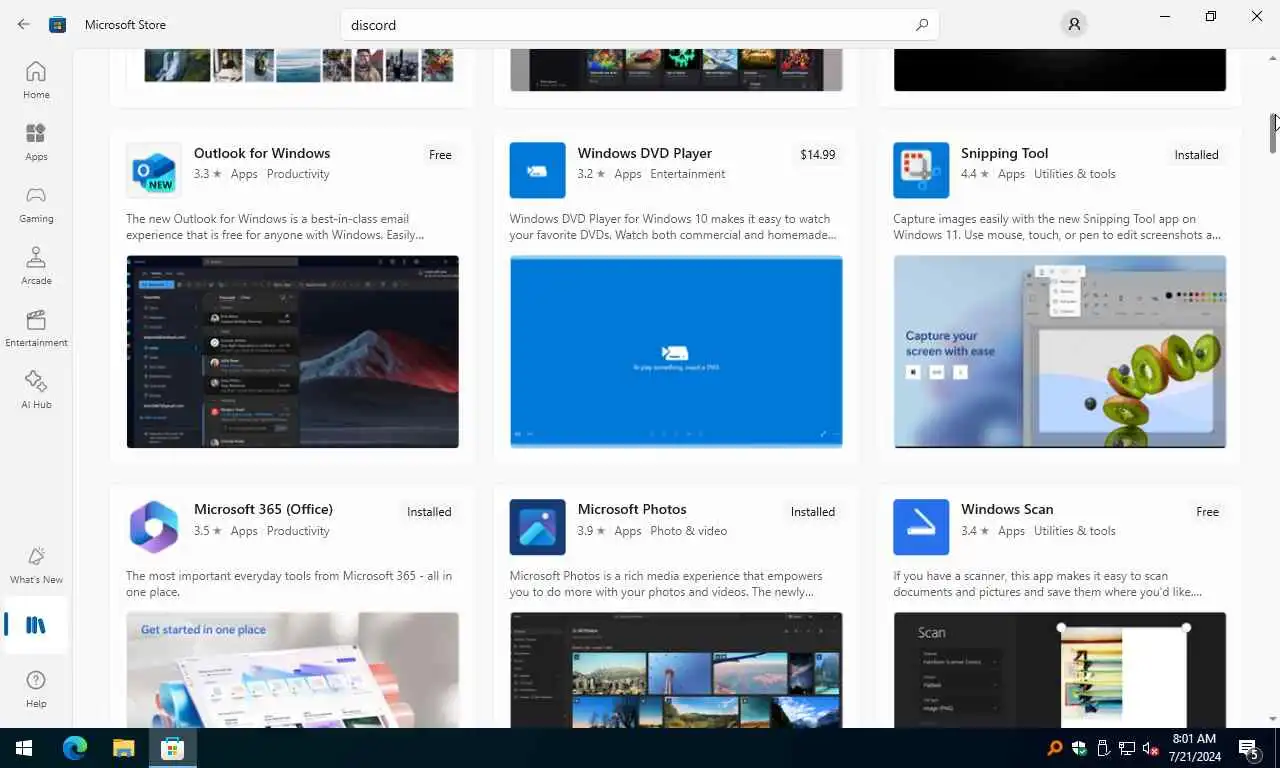The width and height of the screenshot is (1280, 768).
Task: Open the Windows Scan title
Action: (x=1007, y=509)
